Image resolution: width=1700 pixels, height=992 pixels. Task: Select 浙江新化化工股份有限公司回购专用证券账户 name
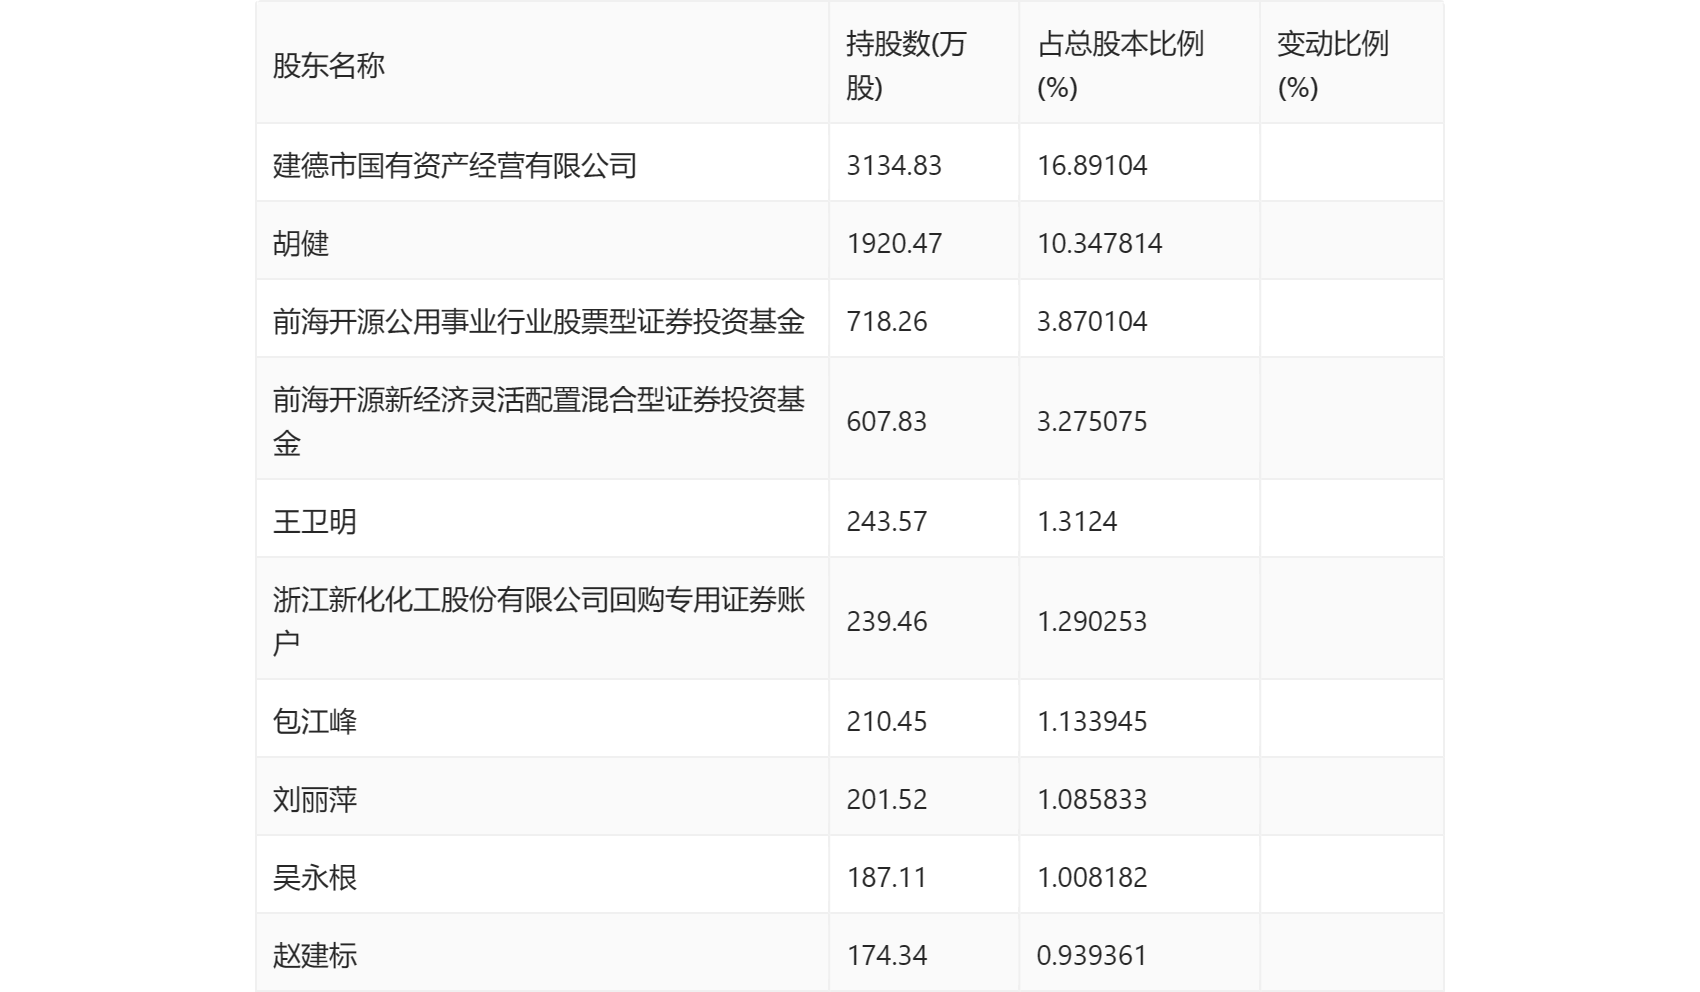coord(539,621)
